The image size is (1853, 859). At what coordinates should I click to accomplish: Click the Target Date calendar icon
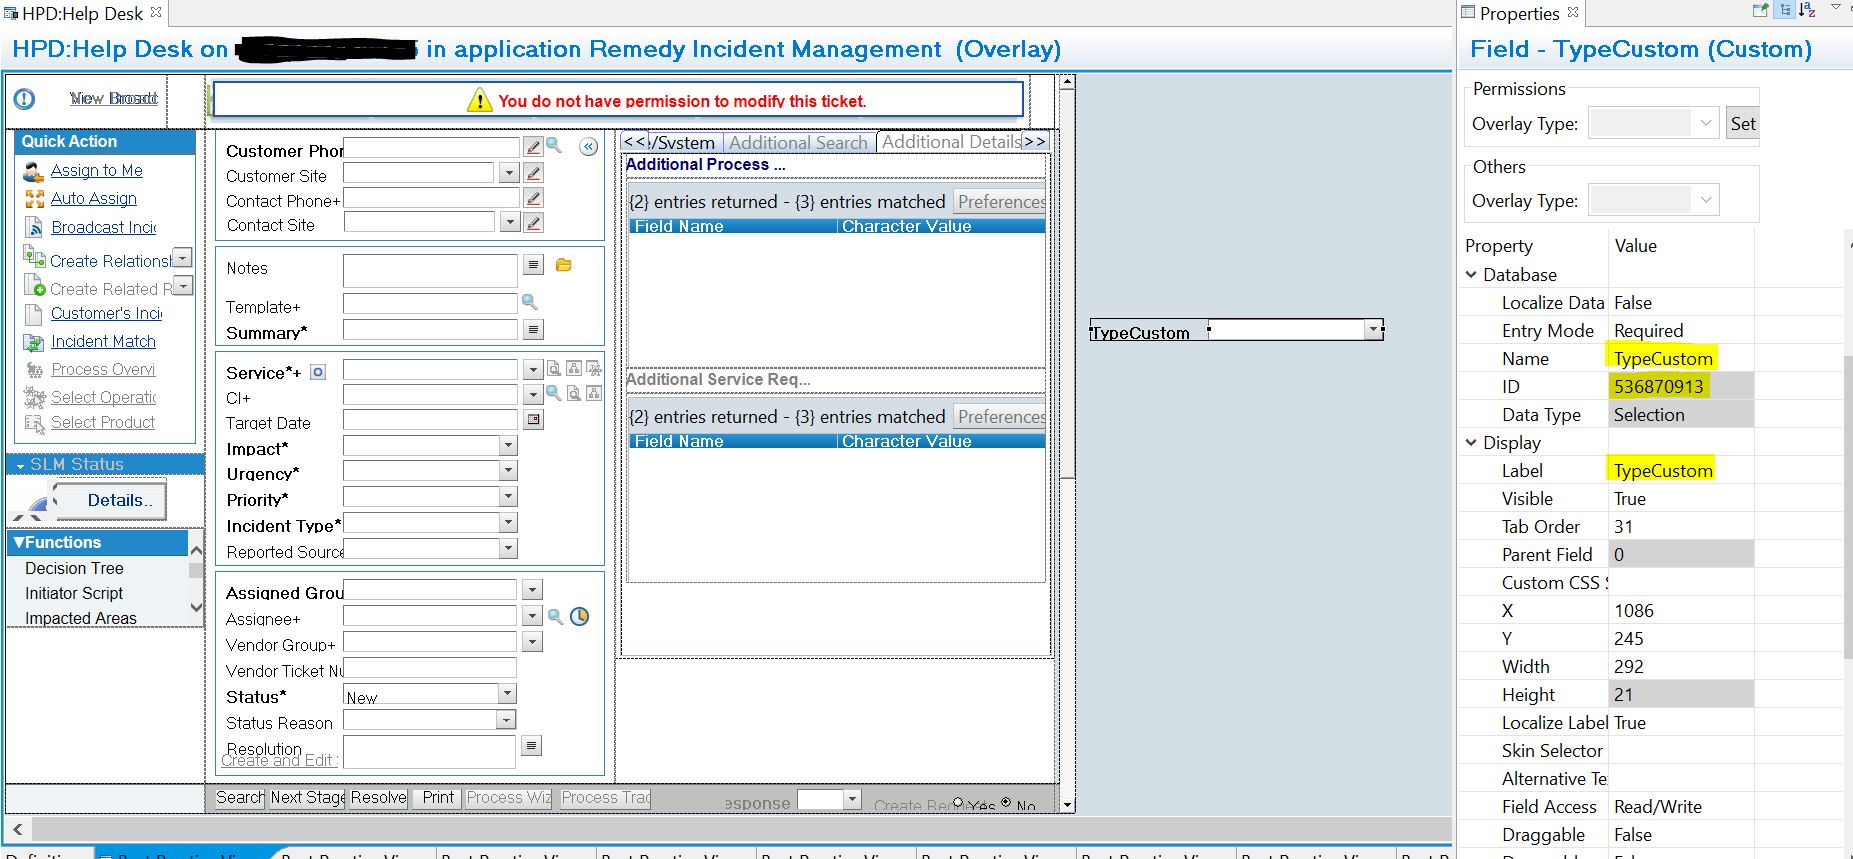click(534, 420)
